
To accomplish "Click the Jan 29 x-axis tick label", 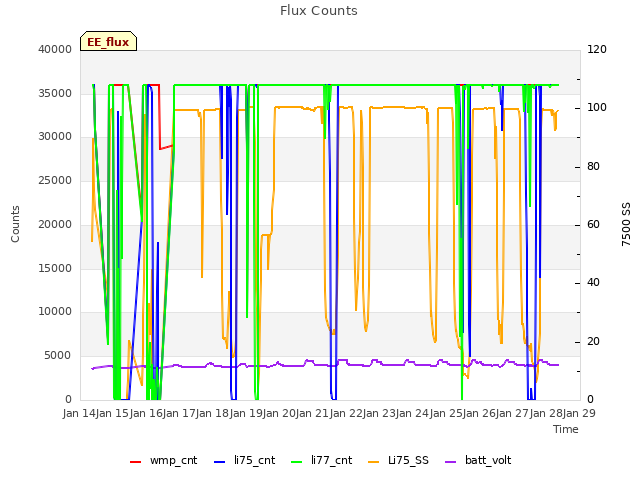I will click(579, 413).
